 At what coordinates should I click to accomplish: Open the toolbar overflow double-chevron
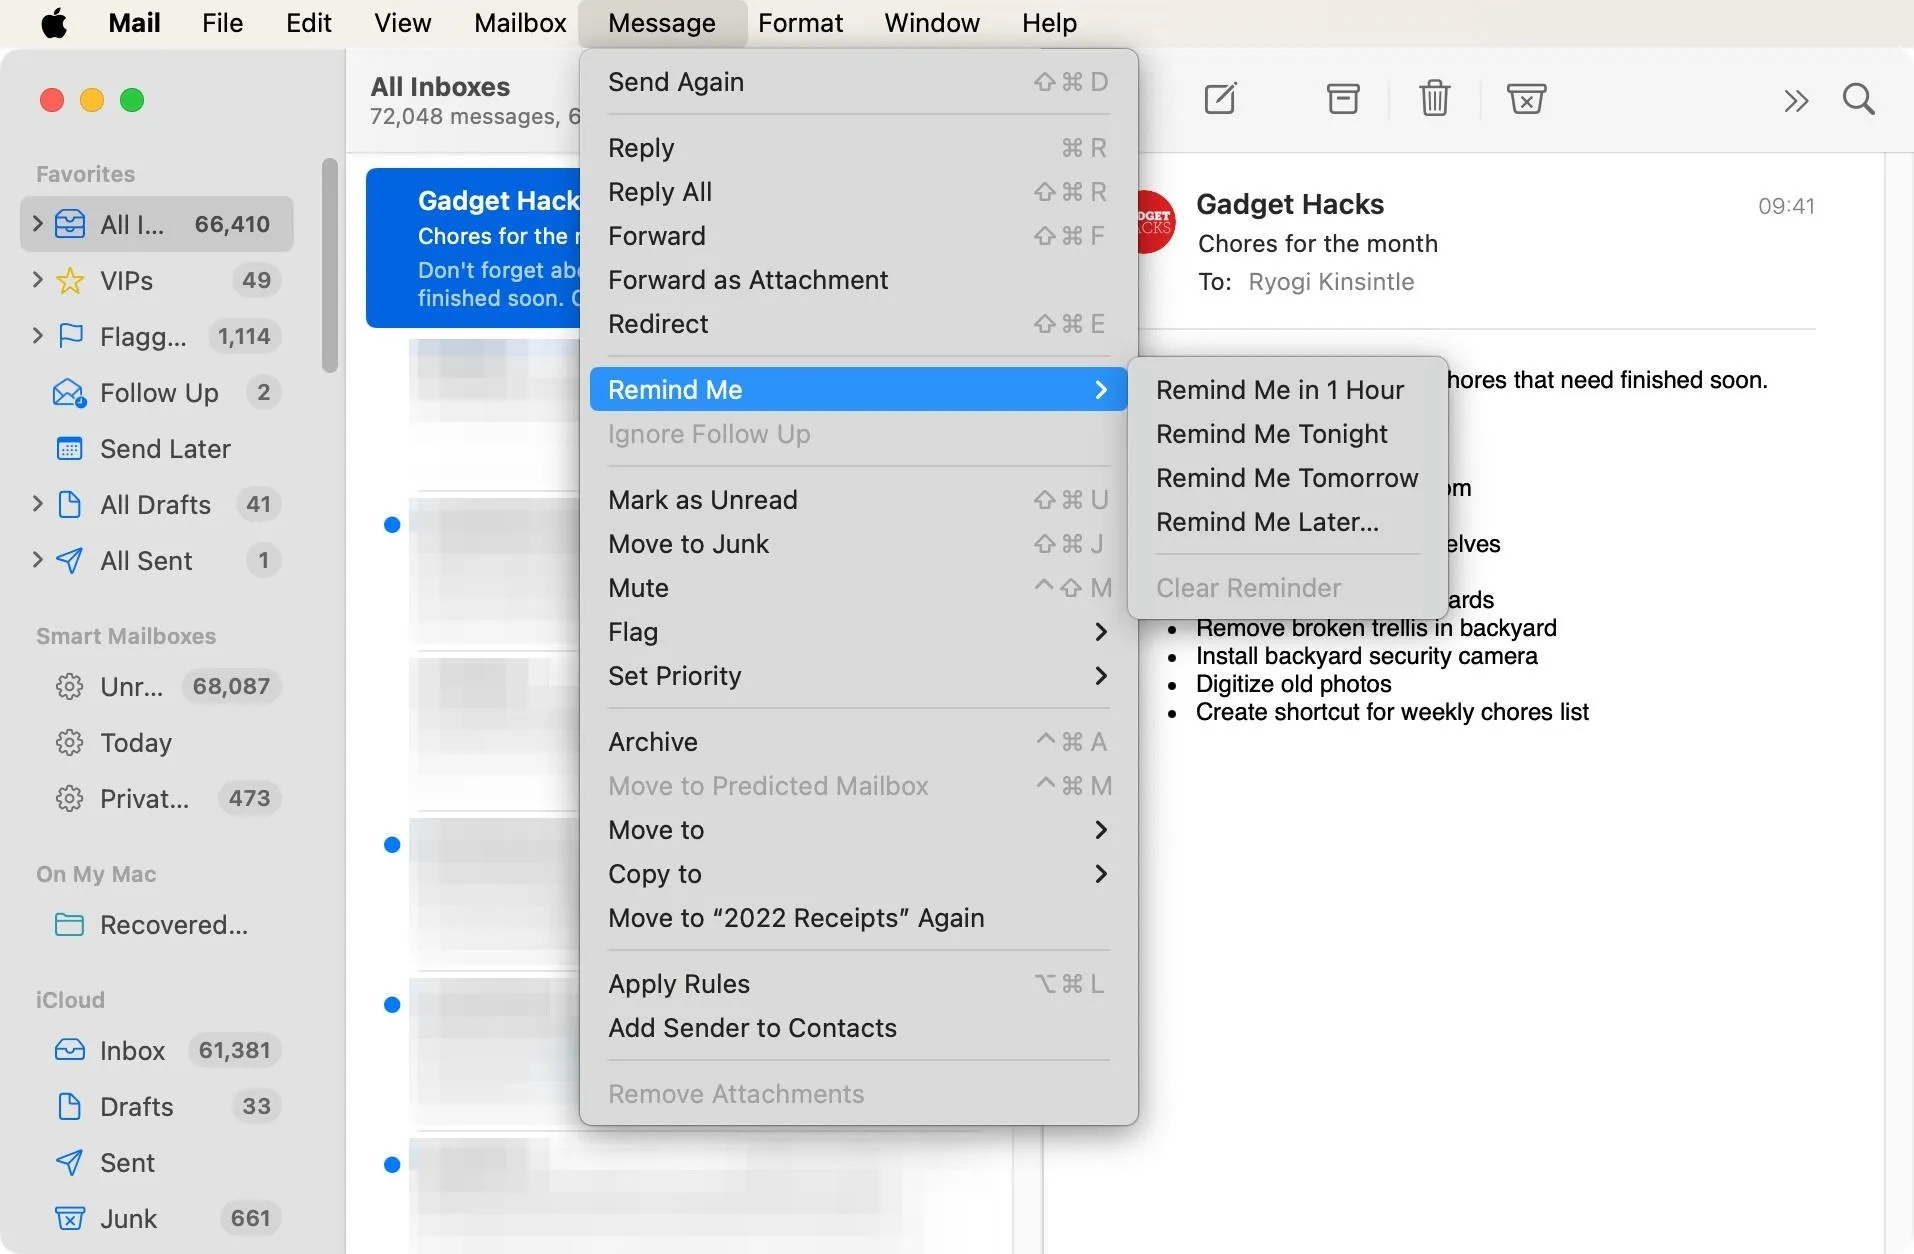[x=1797, y=100]
